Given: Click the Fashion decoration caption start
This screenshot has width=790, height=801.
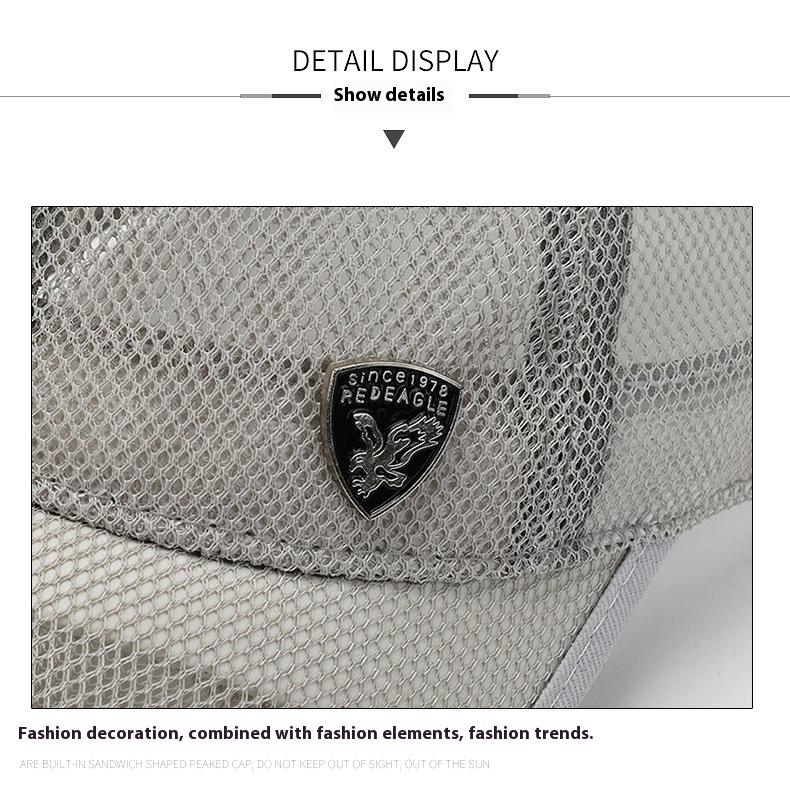Looking at the screenshot, I should [100, 734].
